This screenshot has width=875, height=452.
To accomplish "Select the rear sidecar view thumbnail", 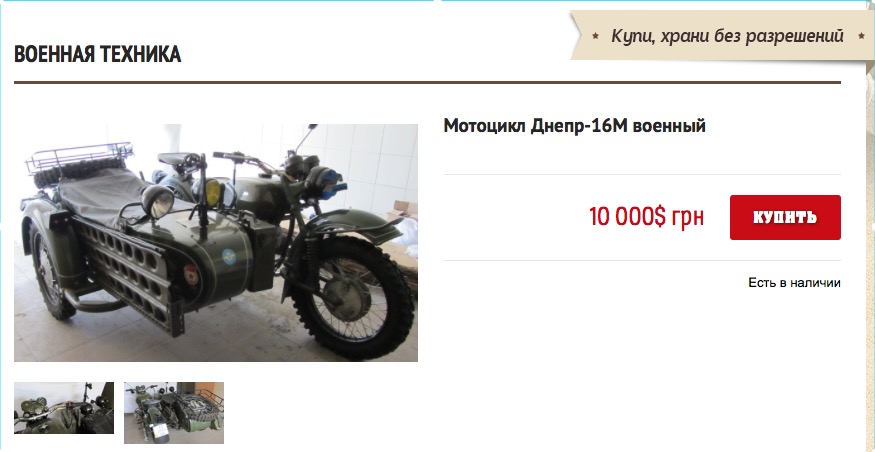I will (x=174, y=412).
